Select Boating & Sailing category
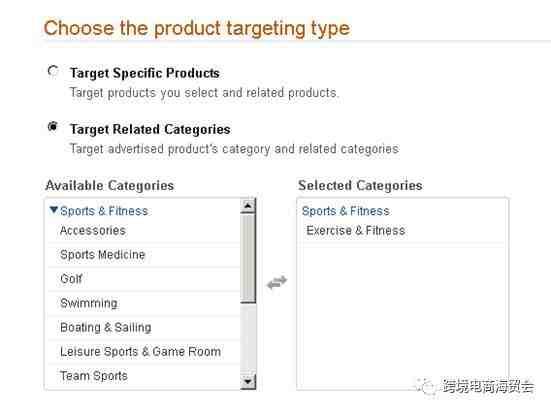The height and width of the screenshot is (411, 551). pos(144,328)
